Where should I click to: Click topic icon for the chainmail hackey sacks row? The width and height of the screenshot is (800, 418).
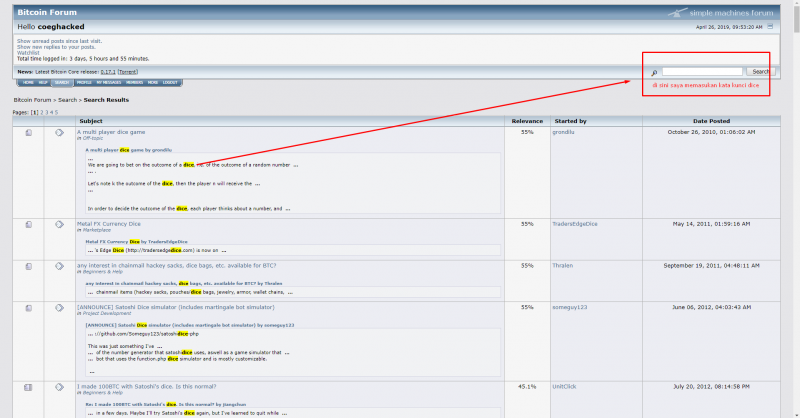click(29, 266)
